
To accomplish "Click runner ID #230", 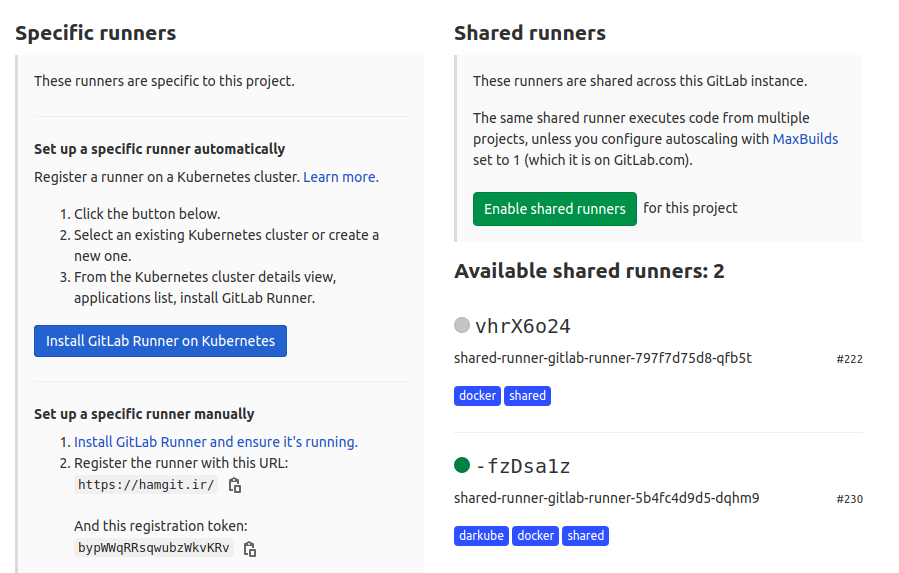I will (x=849, y=499).
